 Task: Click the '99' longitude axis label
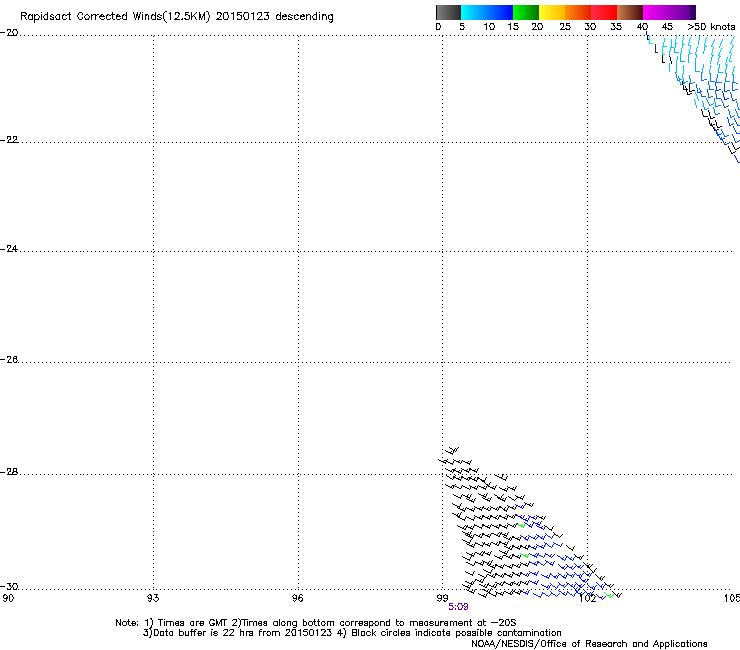(x=442, y=598)
